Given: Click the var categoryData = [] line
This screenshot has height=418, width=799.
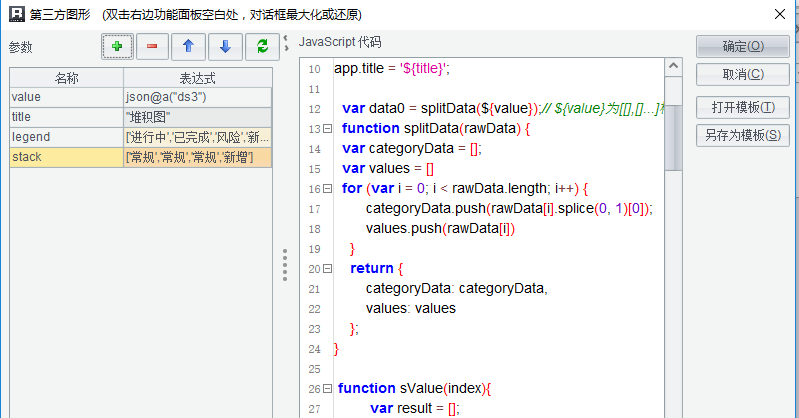Looking at the screenshot, I should [x=412, y=148].
